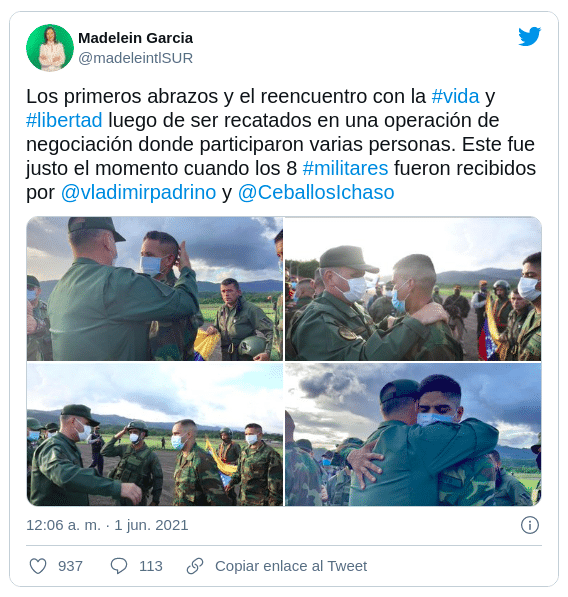The height and width of the screenshot is (597, 568).
Task: Click the Madelein Garcia display name
Action: coord(136,38)
